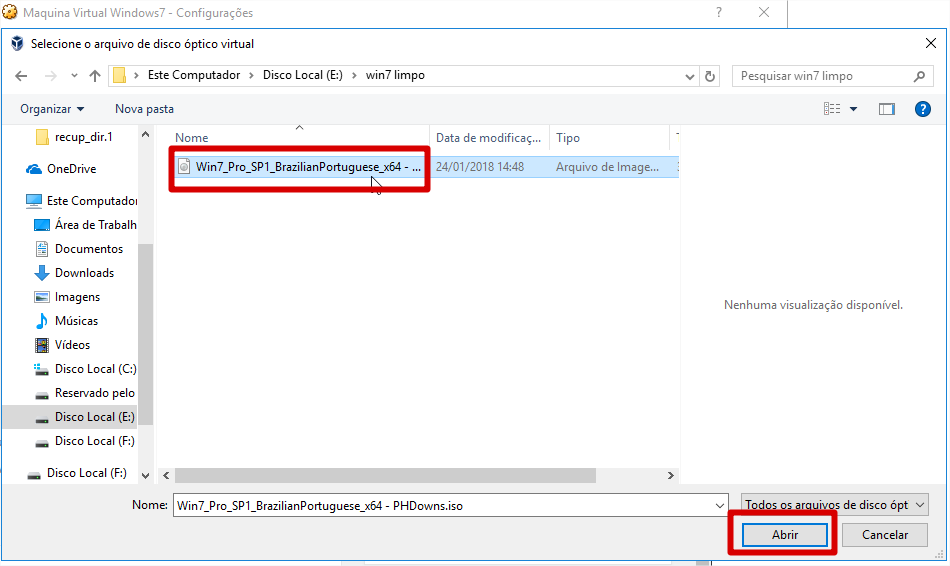Click help button in Configurações window
The image size is (950, 566).
[x=719, y=13]
